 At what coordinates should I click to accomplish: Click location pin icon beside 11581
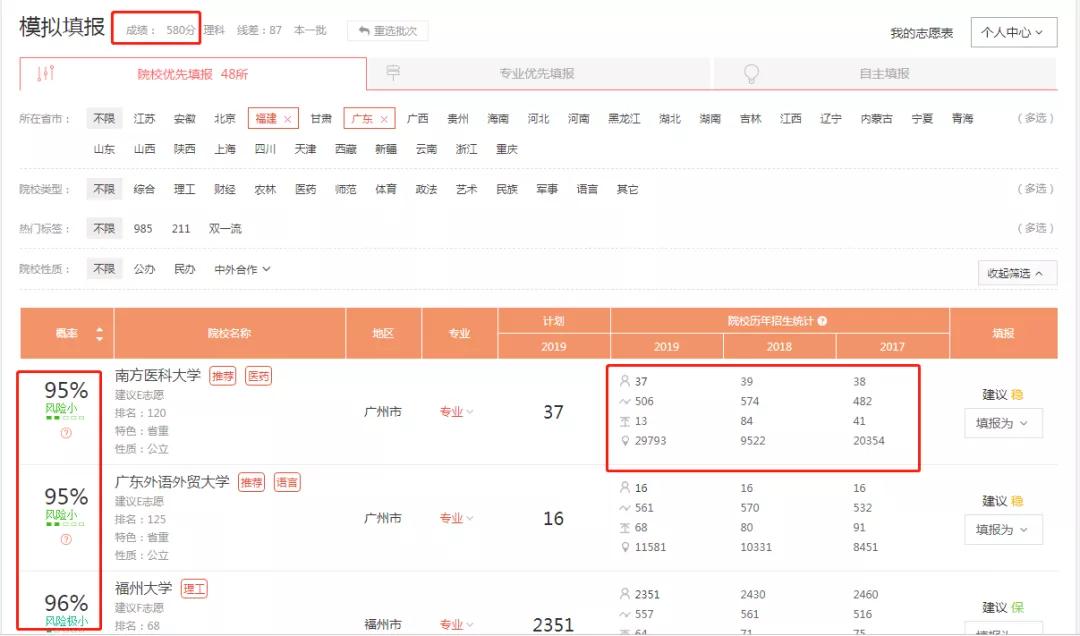click(x=625, y=547)
